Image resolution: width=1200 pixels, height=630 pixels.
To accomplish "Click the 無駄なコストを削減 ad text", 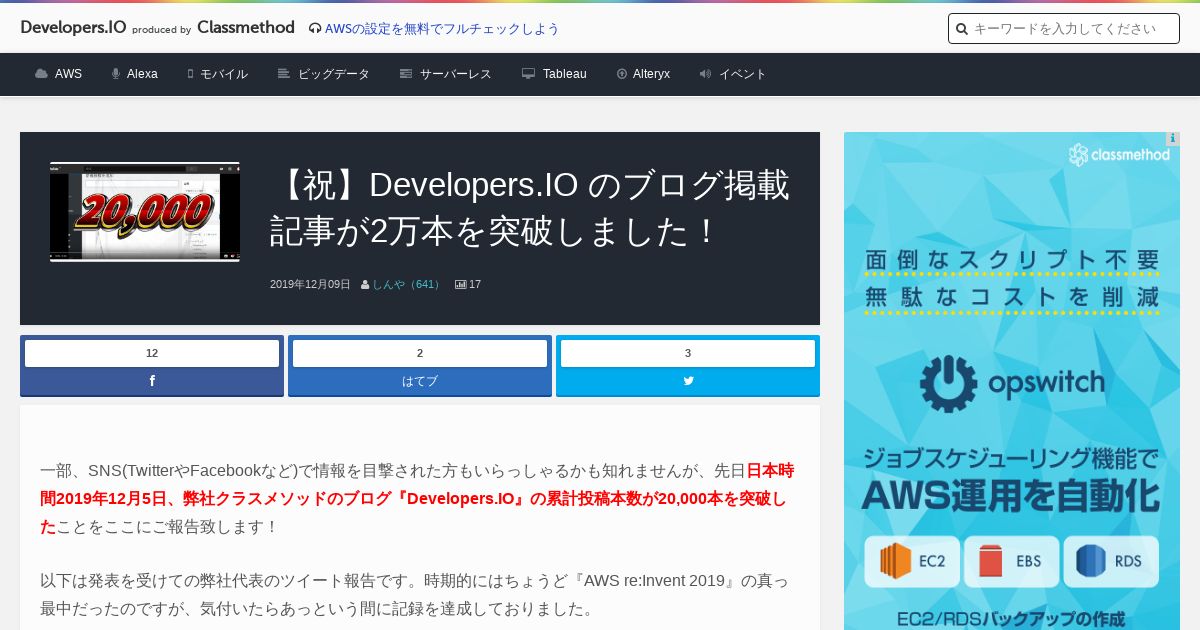I will tap(1012, 297).
